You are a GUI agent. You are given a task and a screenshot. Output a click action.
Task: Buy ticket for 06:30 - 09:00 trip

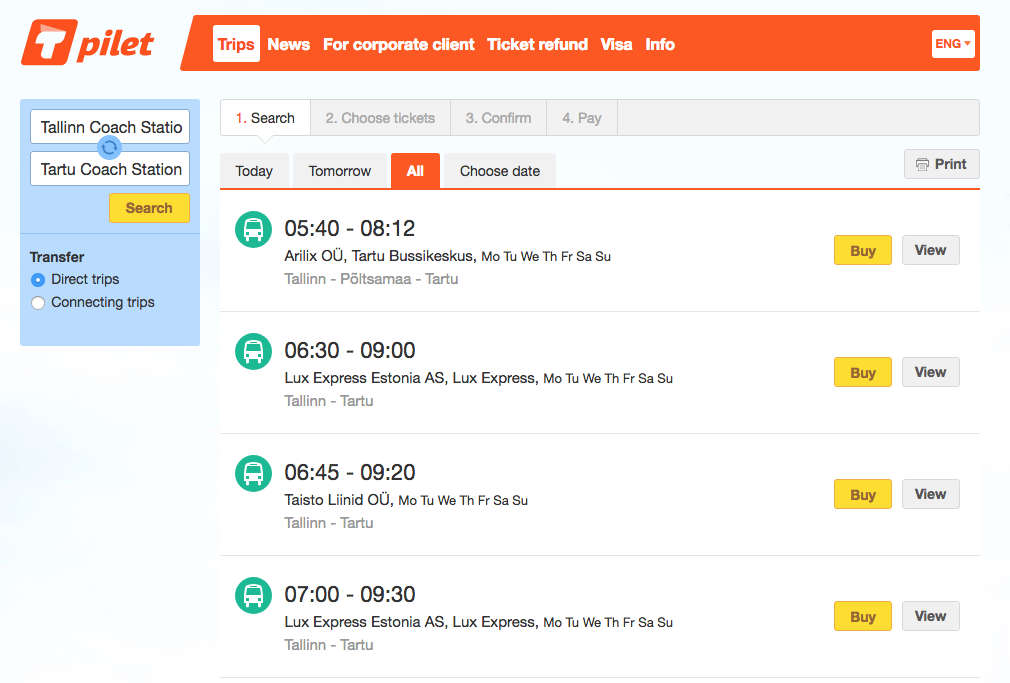pos(862,372)
